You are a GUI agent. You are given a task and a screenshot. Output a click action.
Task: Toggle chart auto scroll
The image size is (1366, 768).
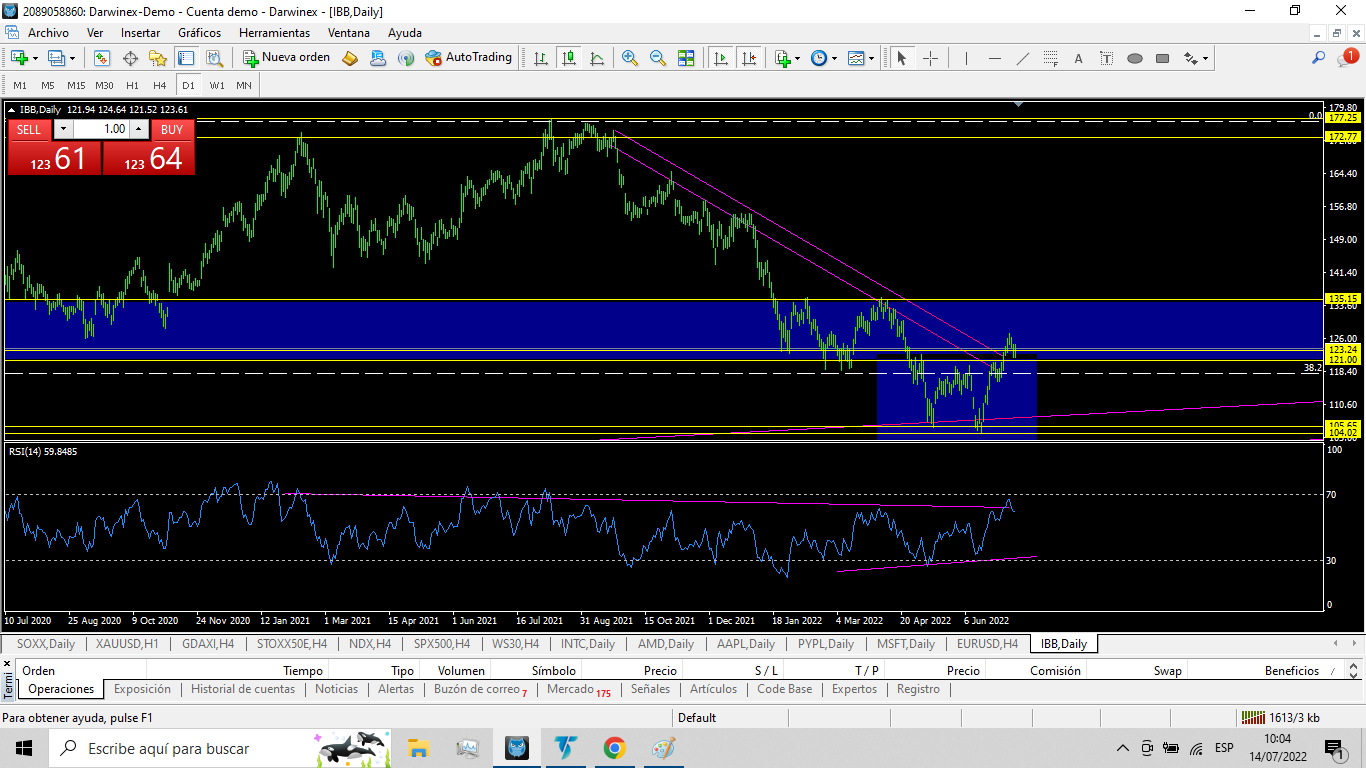click(720, 58)
